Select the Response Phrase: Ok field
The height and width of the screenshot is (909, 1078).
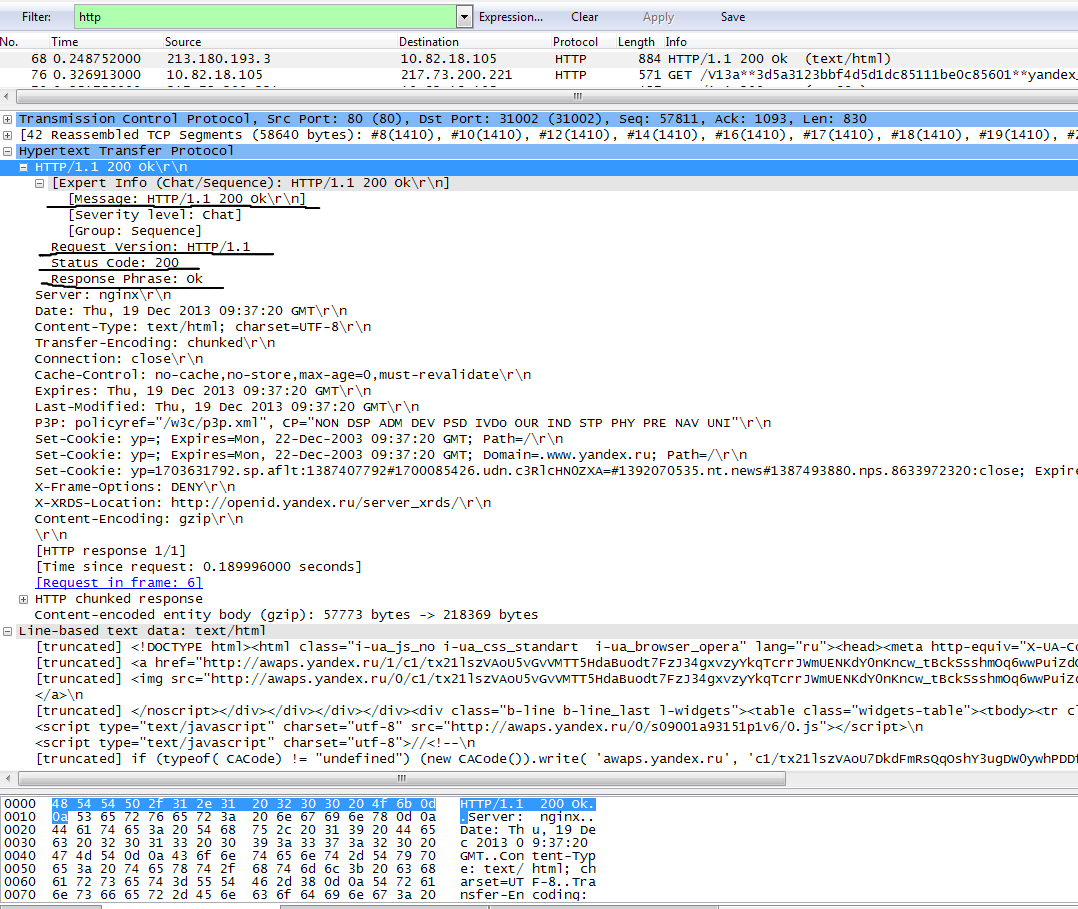tap(126, 278)
